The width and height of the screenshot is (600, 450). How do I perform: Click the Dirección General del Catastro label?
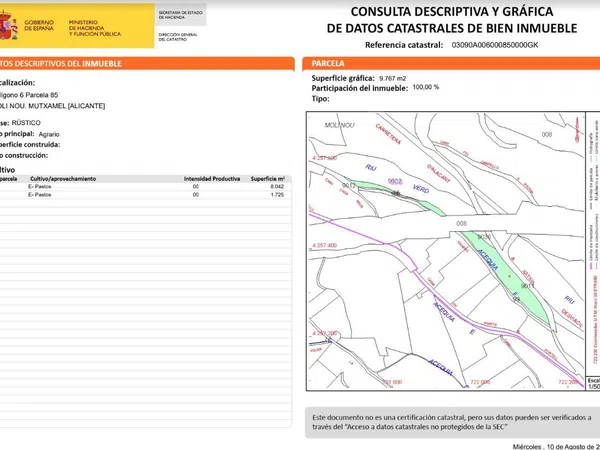click(x=179, y=37)
